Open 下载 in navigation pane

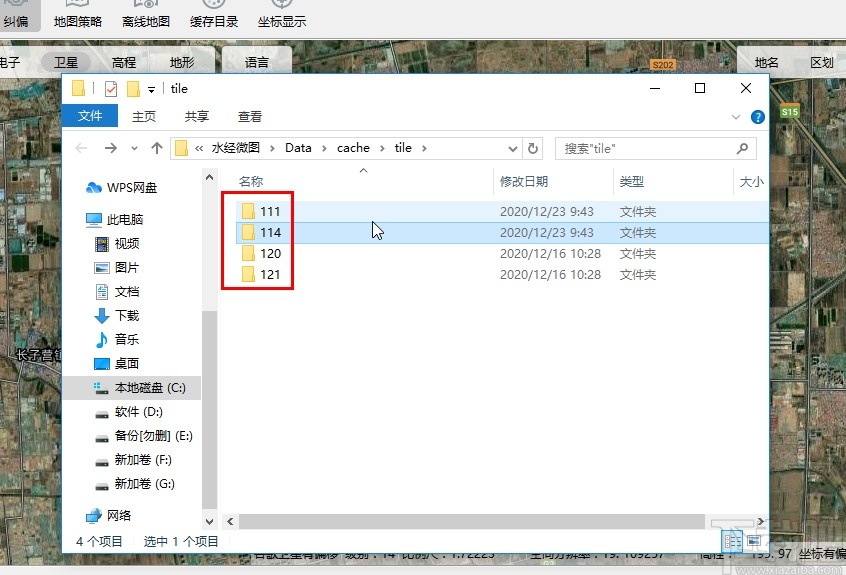117,316
